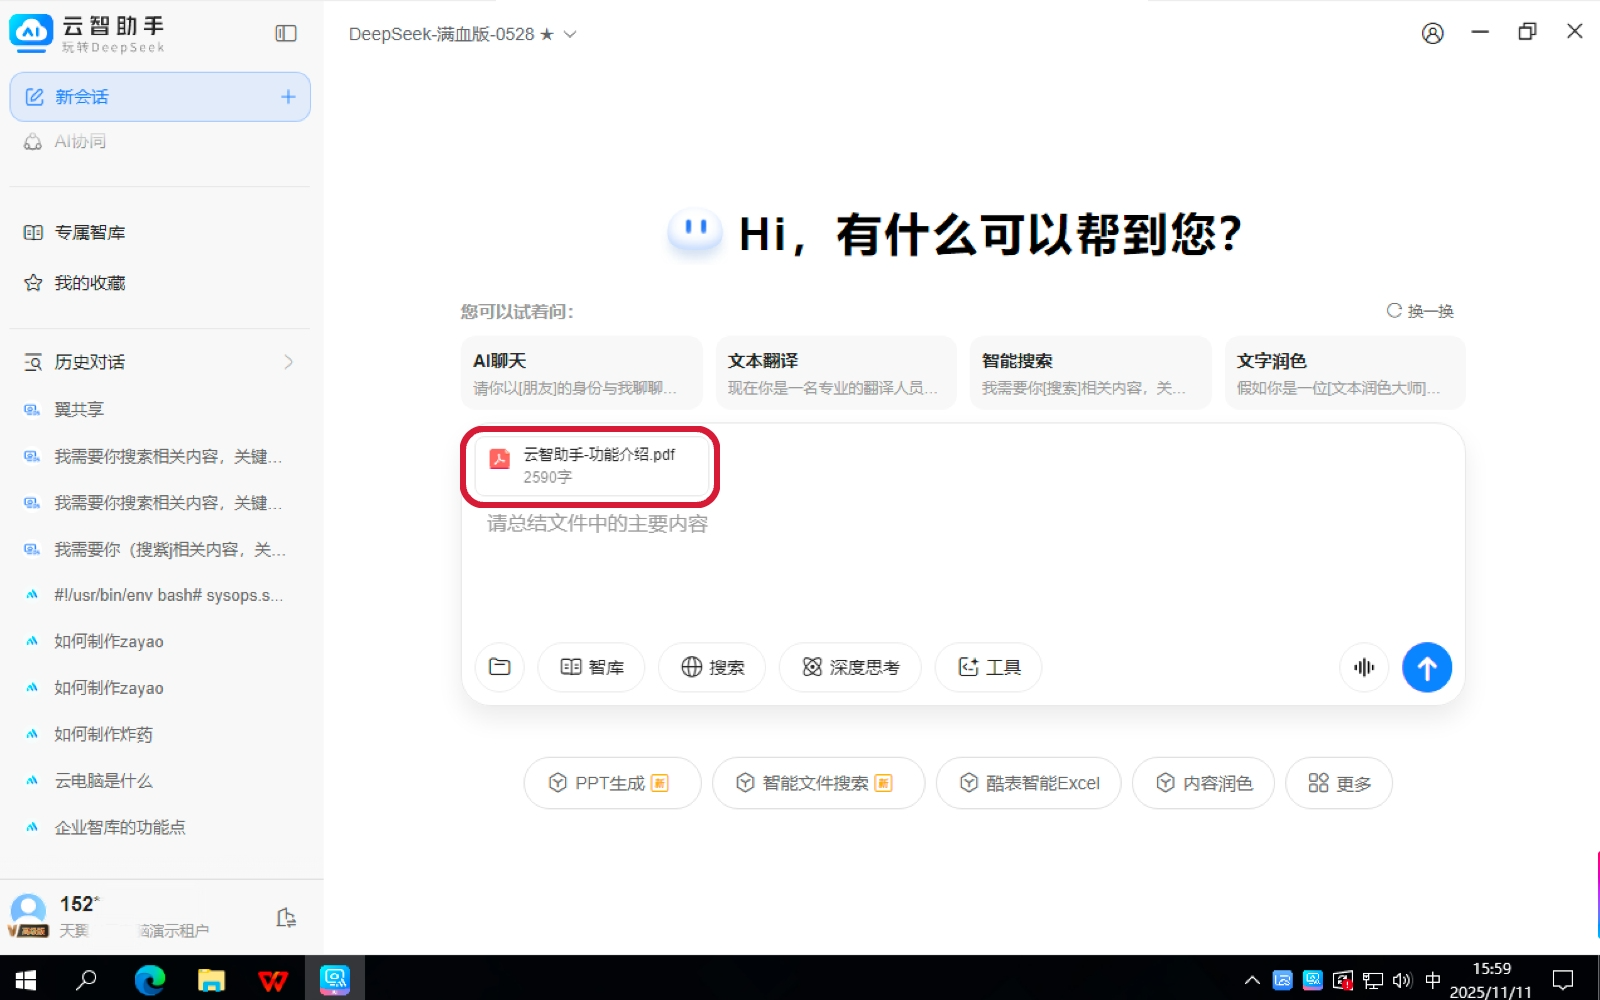Click the 云智助手 app logo

click(x=31, y=33)
